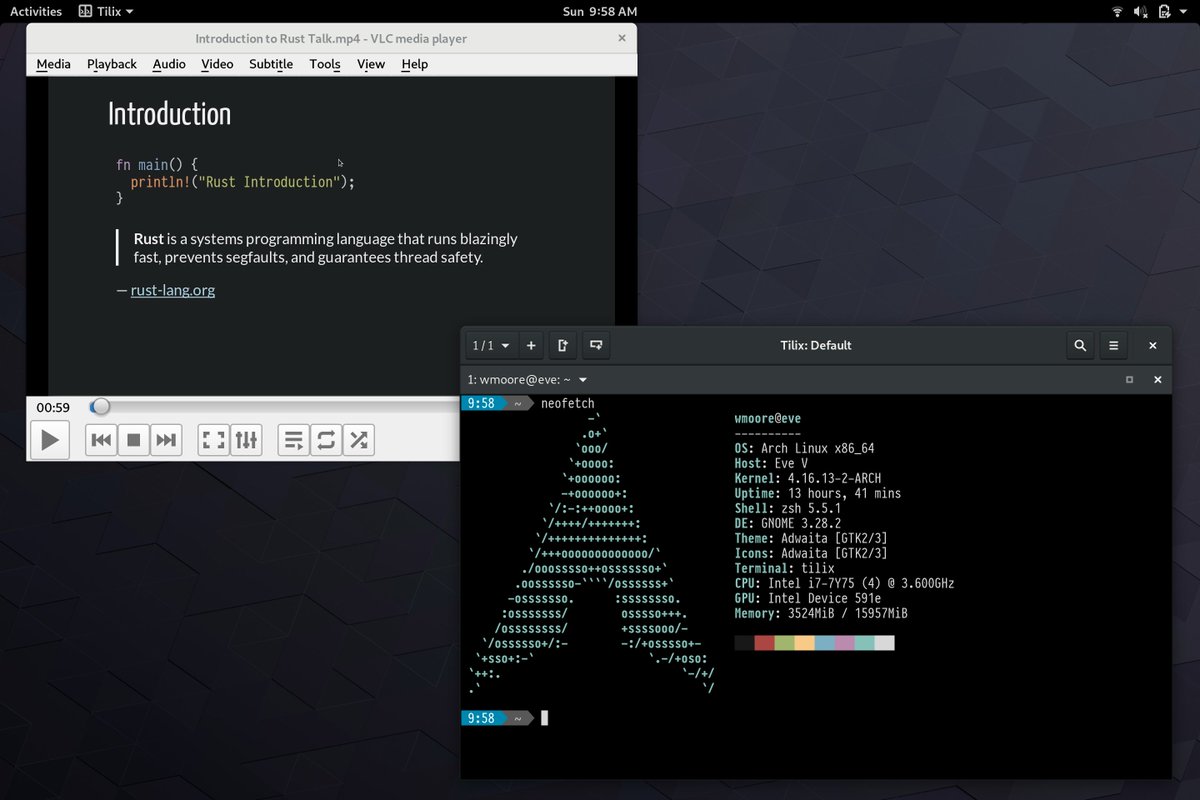1200x800 pixels.
Task: Show the VLC playlist
Action: [294, 439]
